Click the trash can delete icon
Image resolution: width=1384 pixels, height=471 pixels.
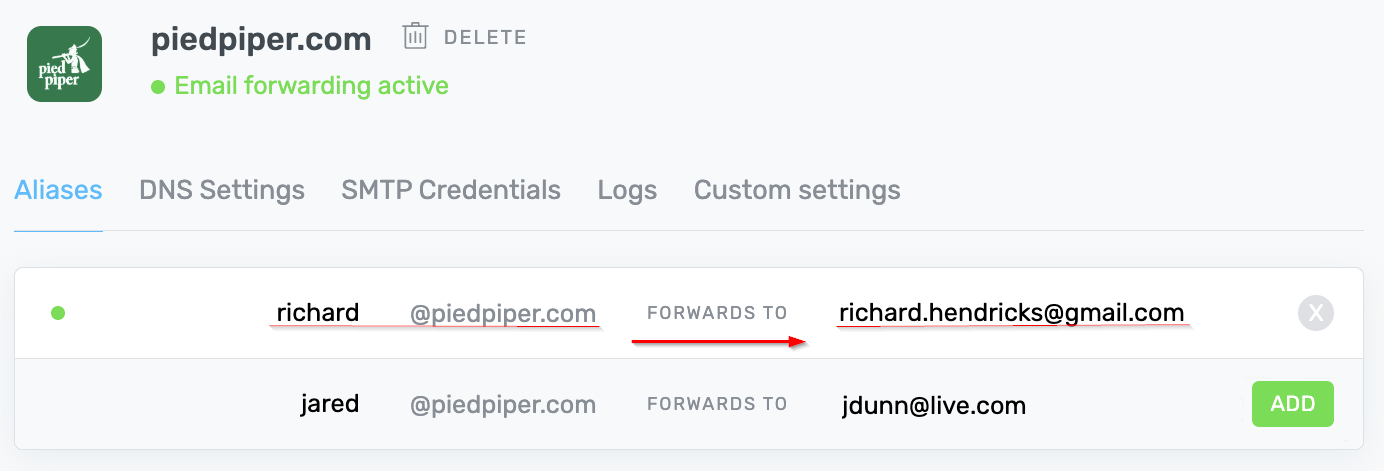tap(415, 37)
